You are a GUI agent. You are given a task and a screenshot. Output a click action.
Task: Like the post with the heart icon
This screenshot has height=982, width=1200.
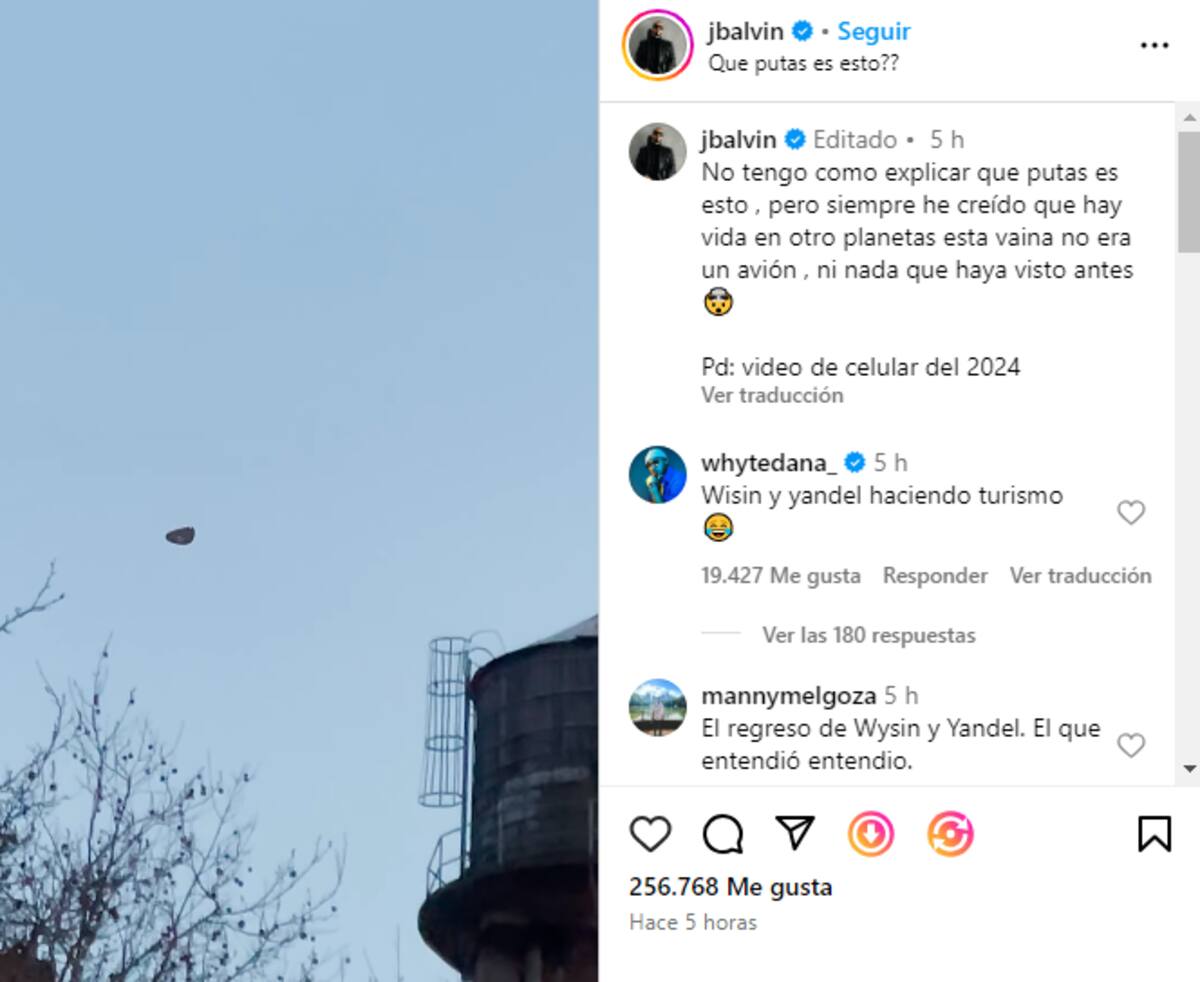(x=650, y=834)
